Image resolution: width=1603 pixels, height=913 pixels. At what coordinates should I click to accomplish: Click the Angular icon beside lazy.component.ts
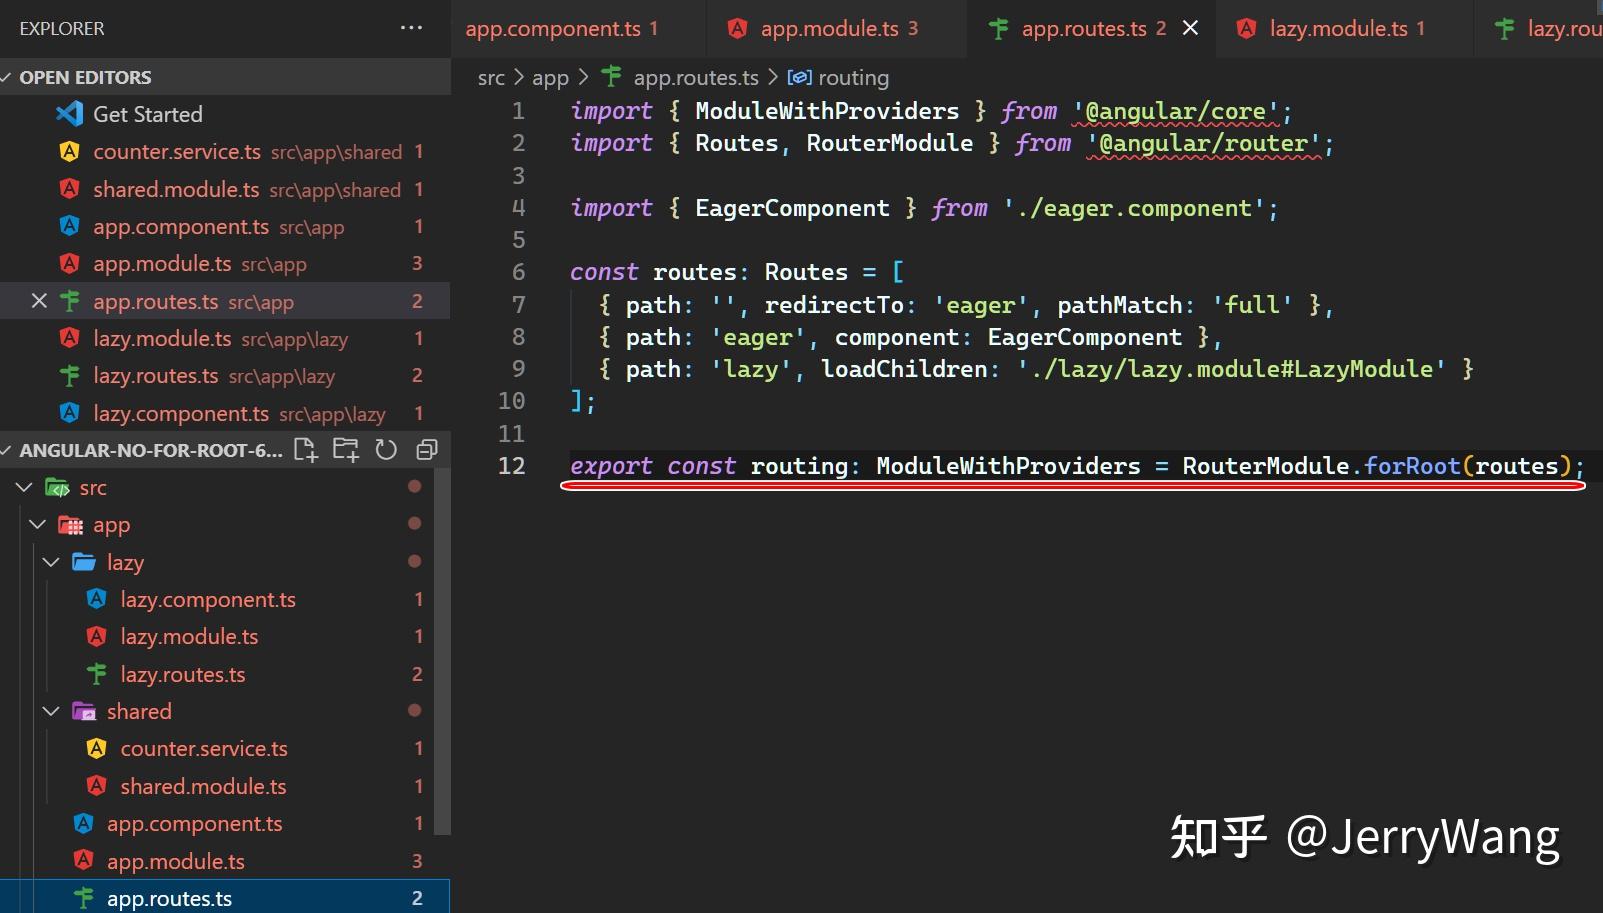[95, 599]
